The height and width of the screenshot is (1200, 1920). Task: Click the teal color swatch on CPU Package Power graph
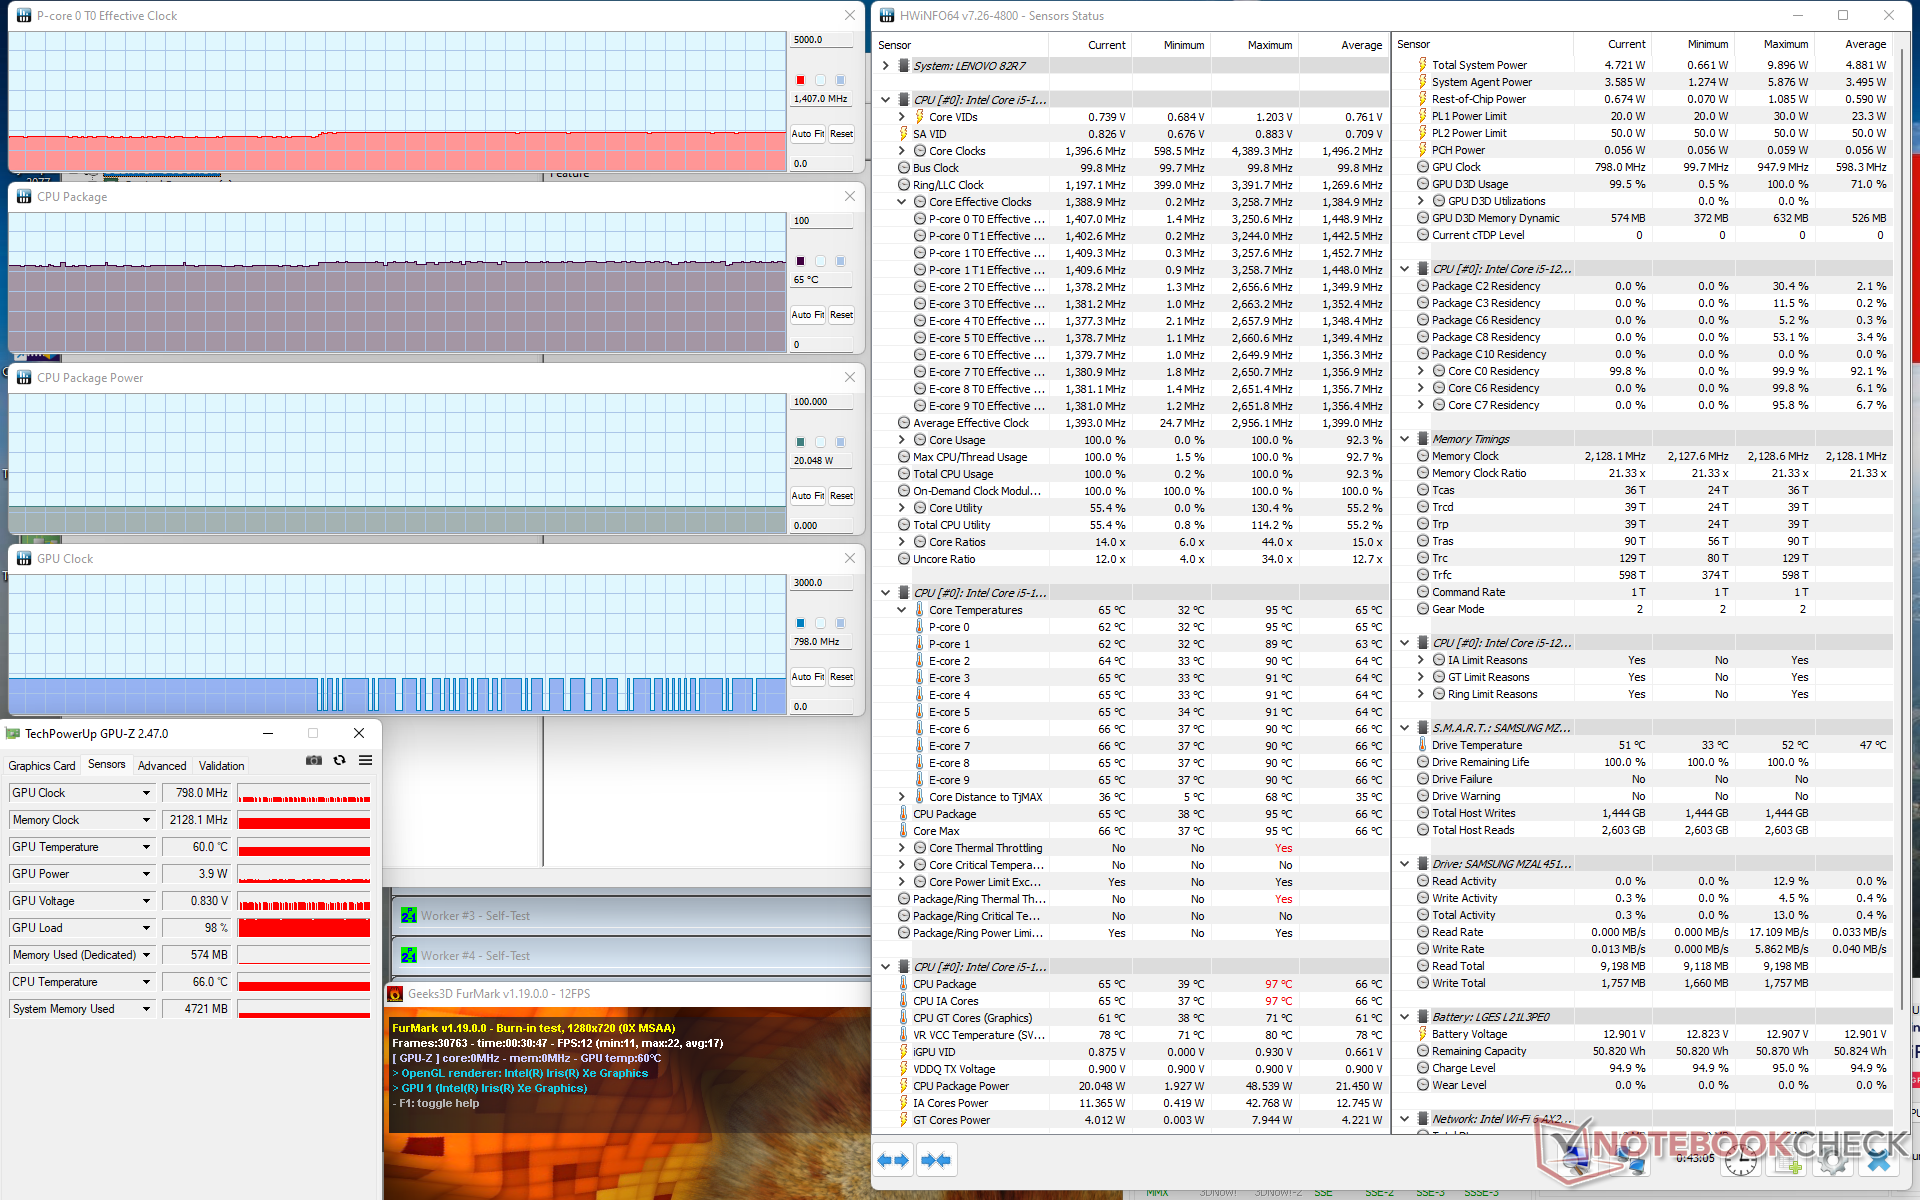pyautogui.click(x=800, y=442)
